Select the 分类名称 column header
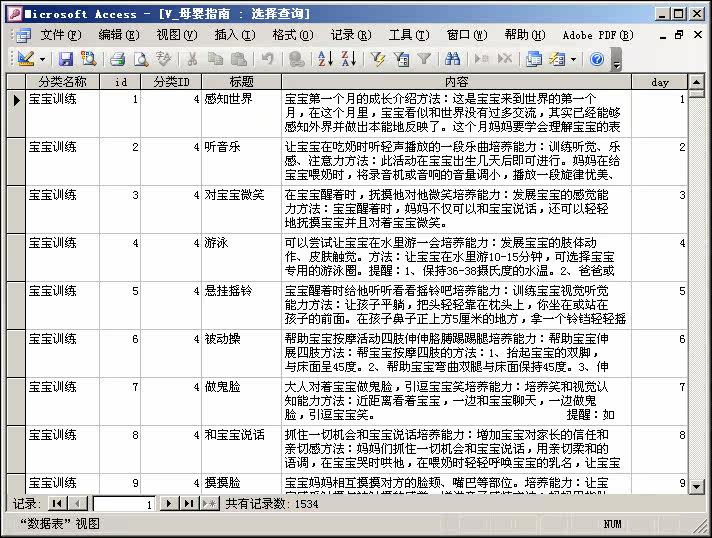This screenshot has height=538, width=712. 62,82
